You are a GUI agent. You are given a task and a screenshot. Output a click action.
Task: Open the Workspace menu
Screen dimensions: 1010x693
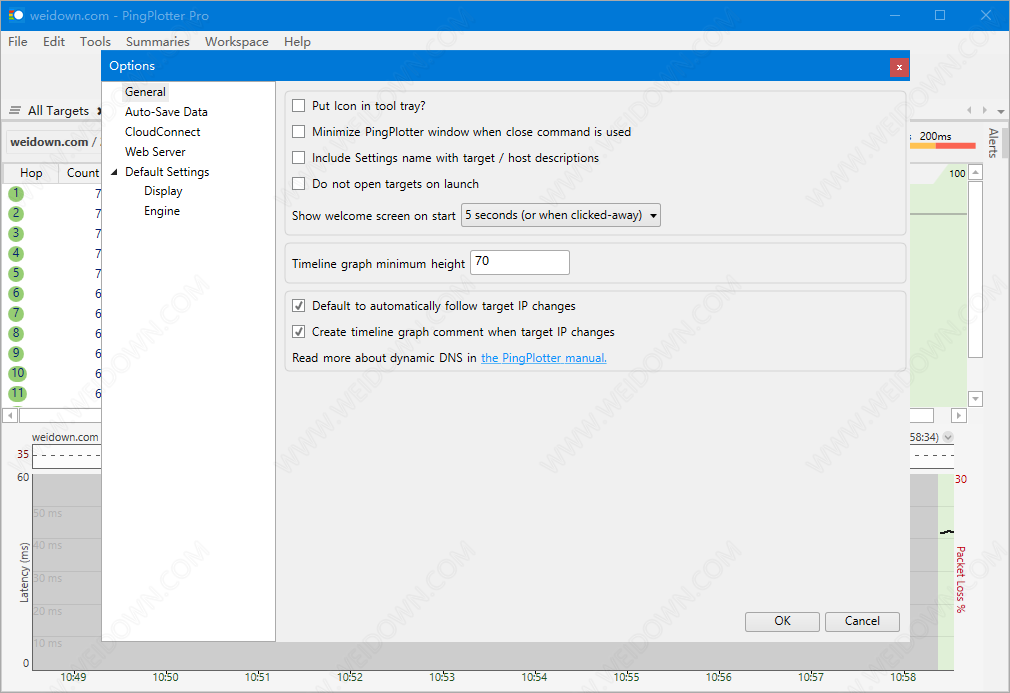pos(236,41)
